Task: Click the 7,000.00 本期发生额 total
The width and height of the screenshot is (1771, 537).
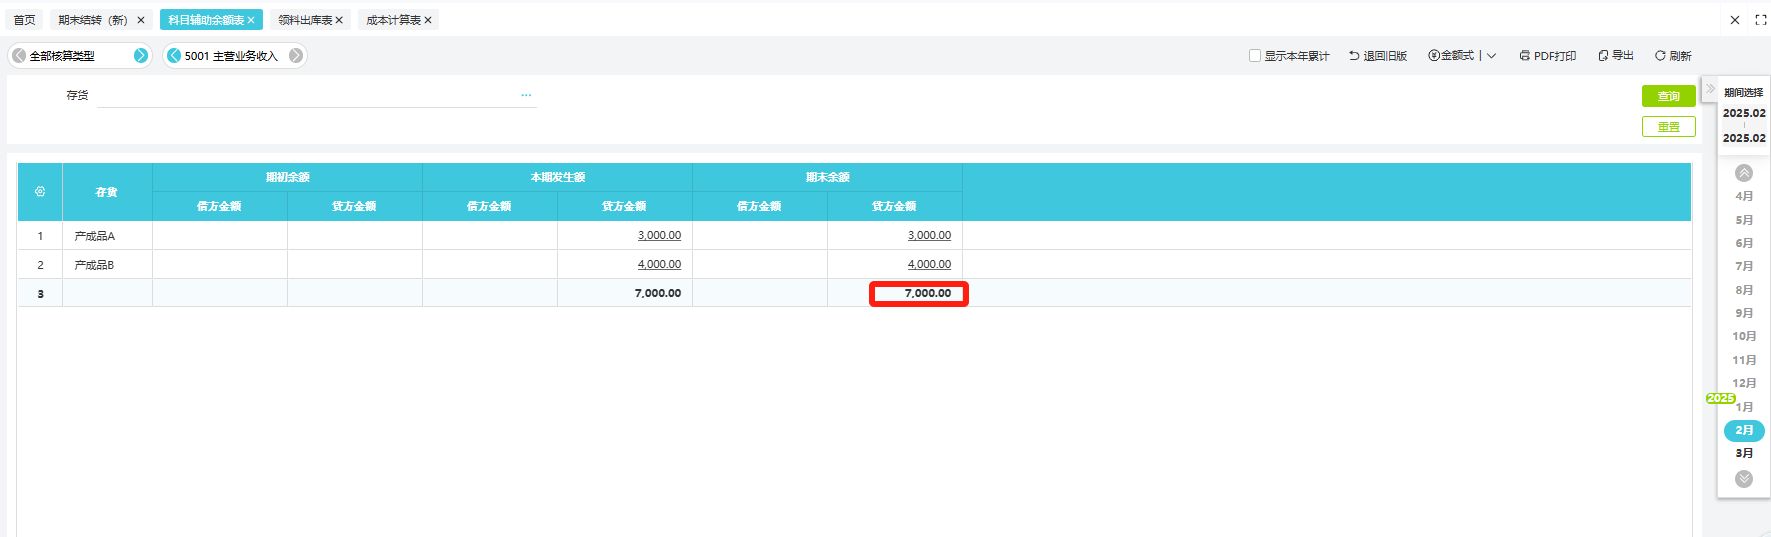Action: pos(657,293)
